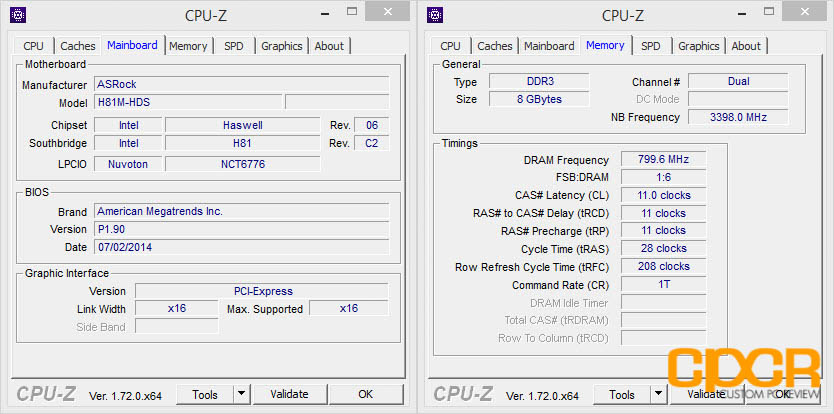The image size is (834, 414).
Task: Click FSB:DRAM ratio value 1:6
Action: pyautogui.click(x=663, y=177)
